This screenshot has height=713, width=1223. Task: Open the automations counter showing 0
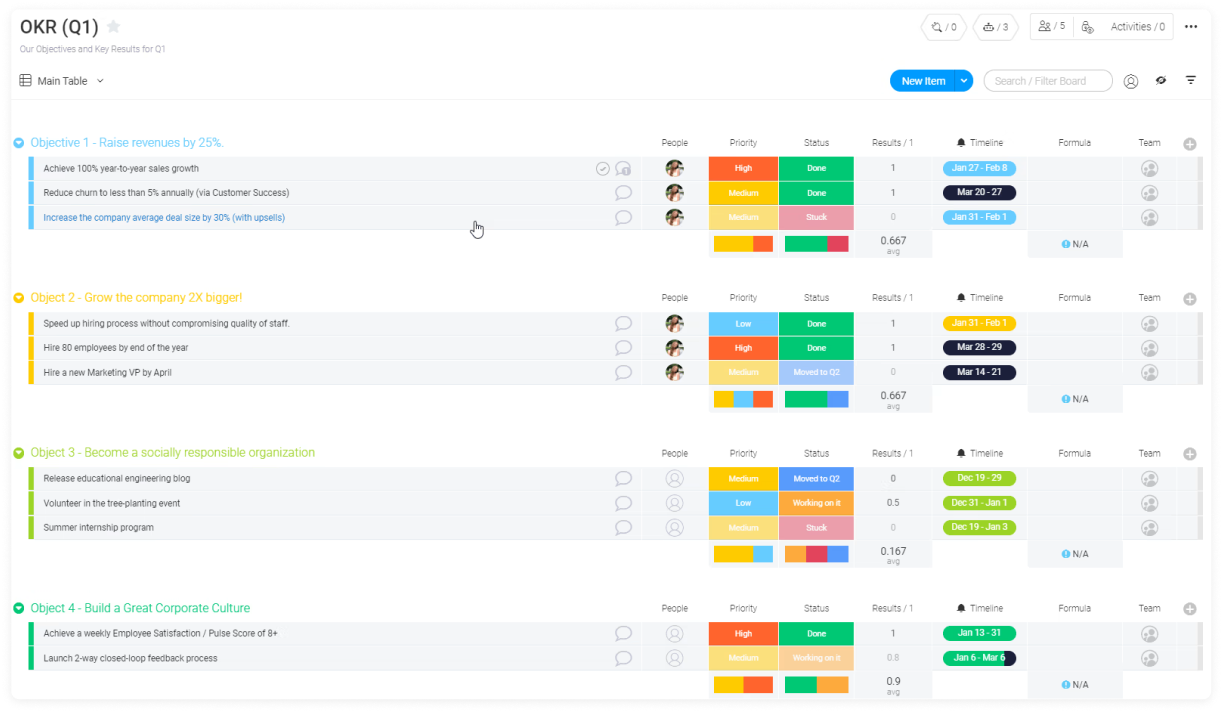pyautogui.click(x=944, y=27)
